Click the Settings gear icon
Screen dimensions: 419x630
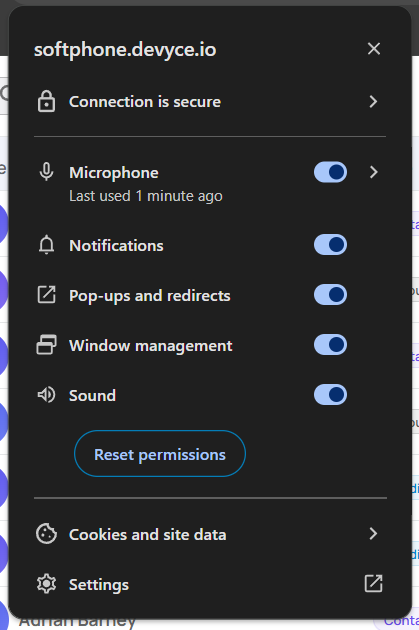[46, 584]
